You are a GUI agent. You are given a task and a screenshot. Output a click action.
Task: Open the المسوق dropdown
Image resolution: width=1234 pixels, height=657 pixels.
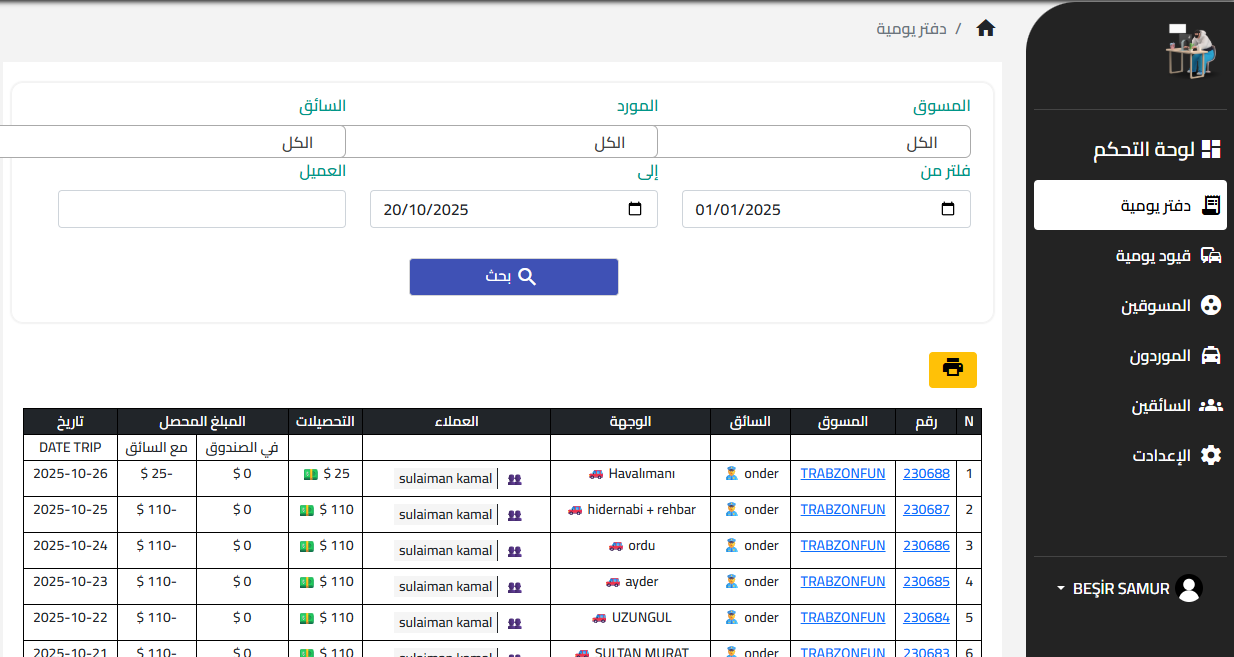coord(813,142)
